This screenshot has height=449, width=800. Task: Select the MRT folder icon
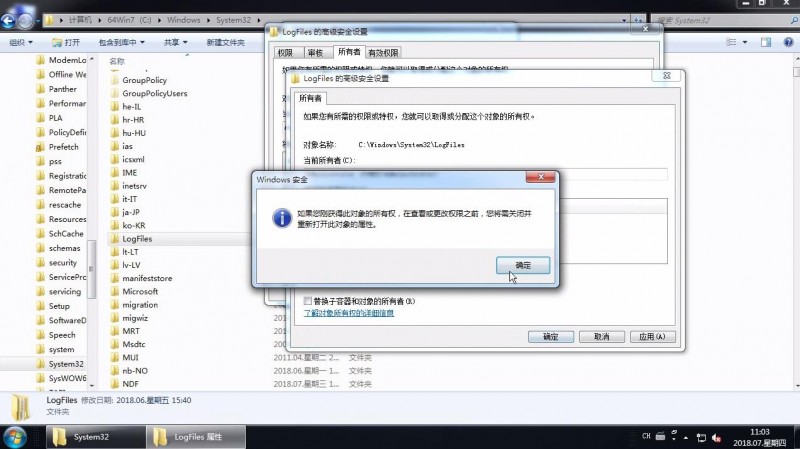click(x=115, y=331)
